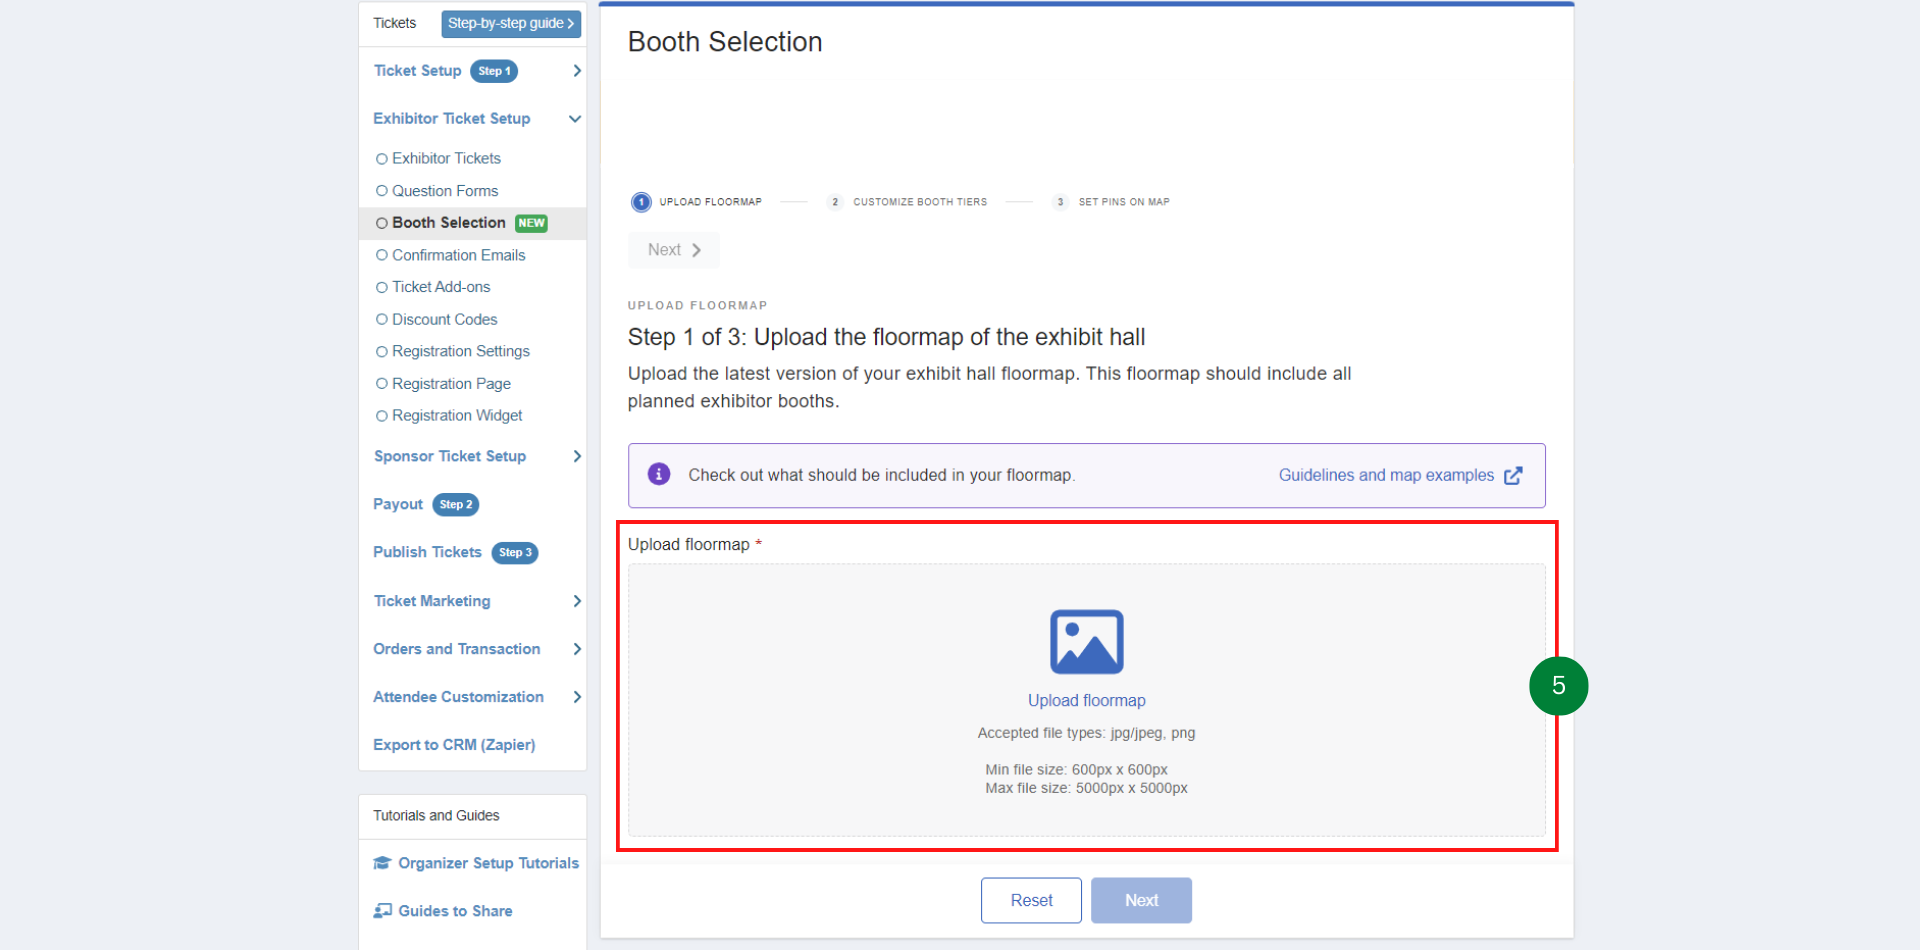Screen dimensions: 1920x950
Task: Open the Step-by-step guide button
Action: coord(510,23)
